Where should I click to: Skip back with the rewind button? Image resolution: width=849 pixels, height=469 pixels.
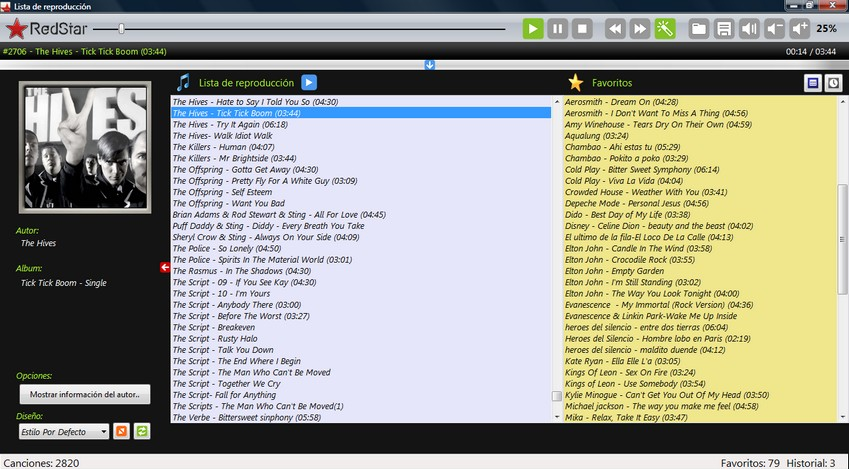[615, 29]
